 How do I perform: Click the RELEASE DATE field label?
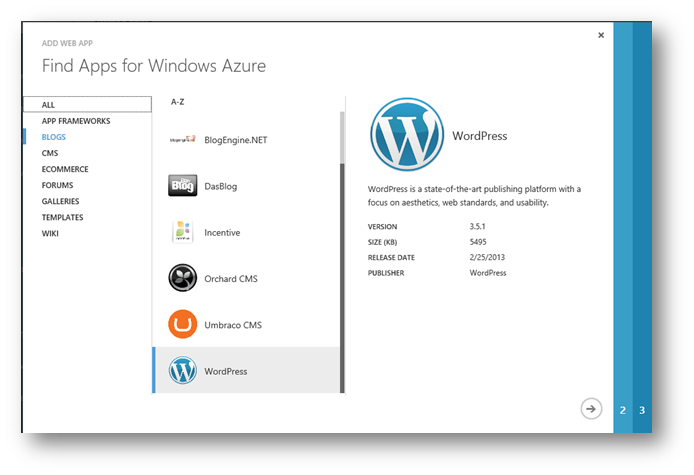pos(391,258)
